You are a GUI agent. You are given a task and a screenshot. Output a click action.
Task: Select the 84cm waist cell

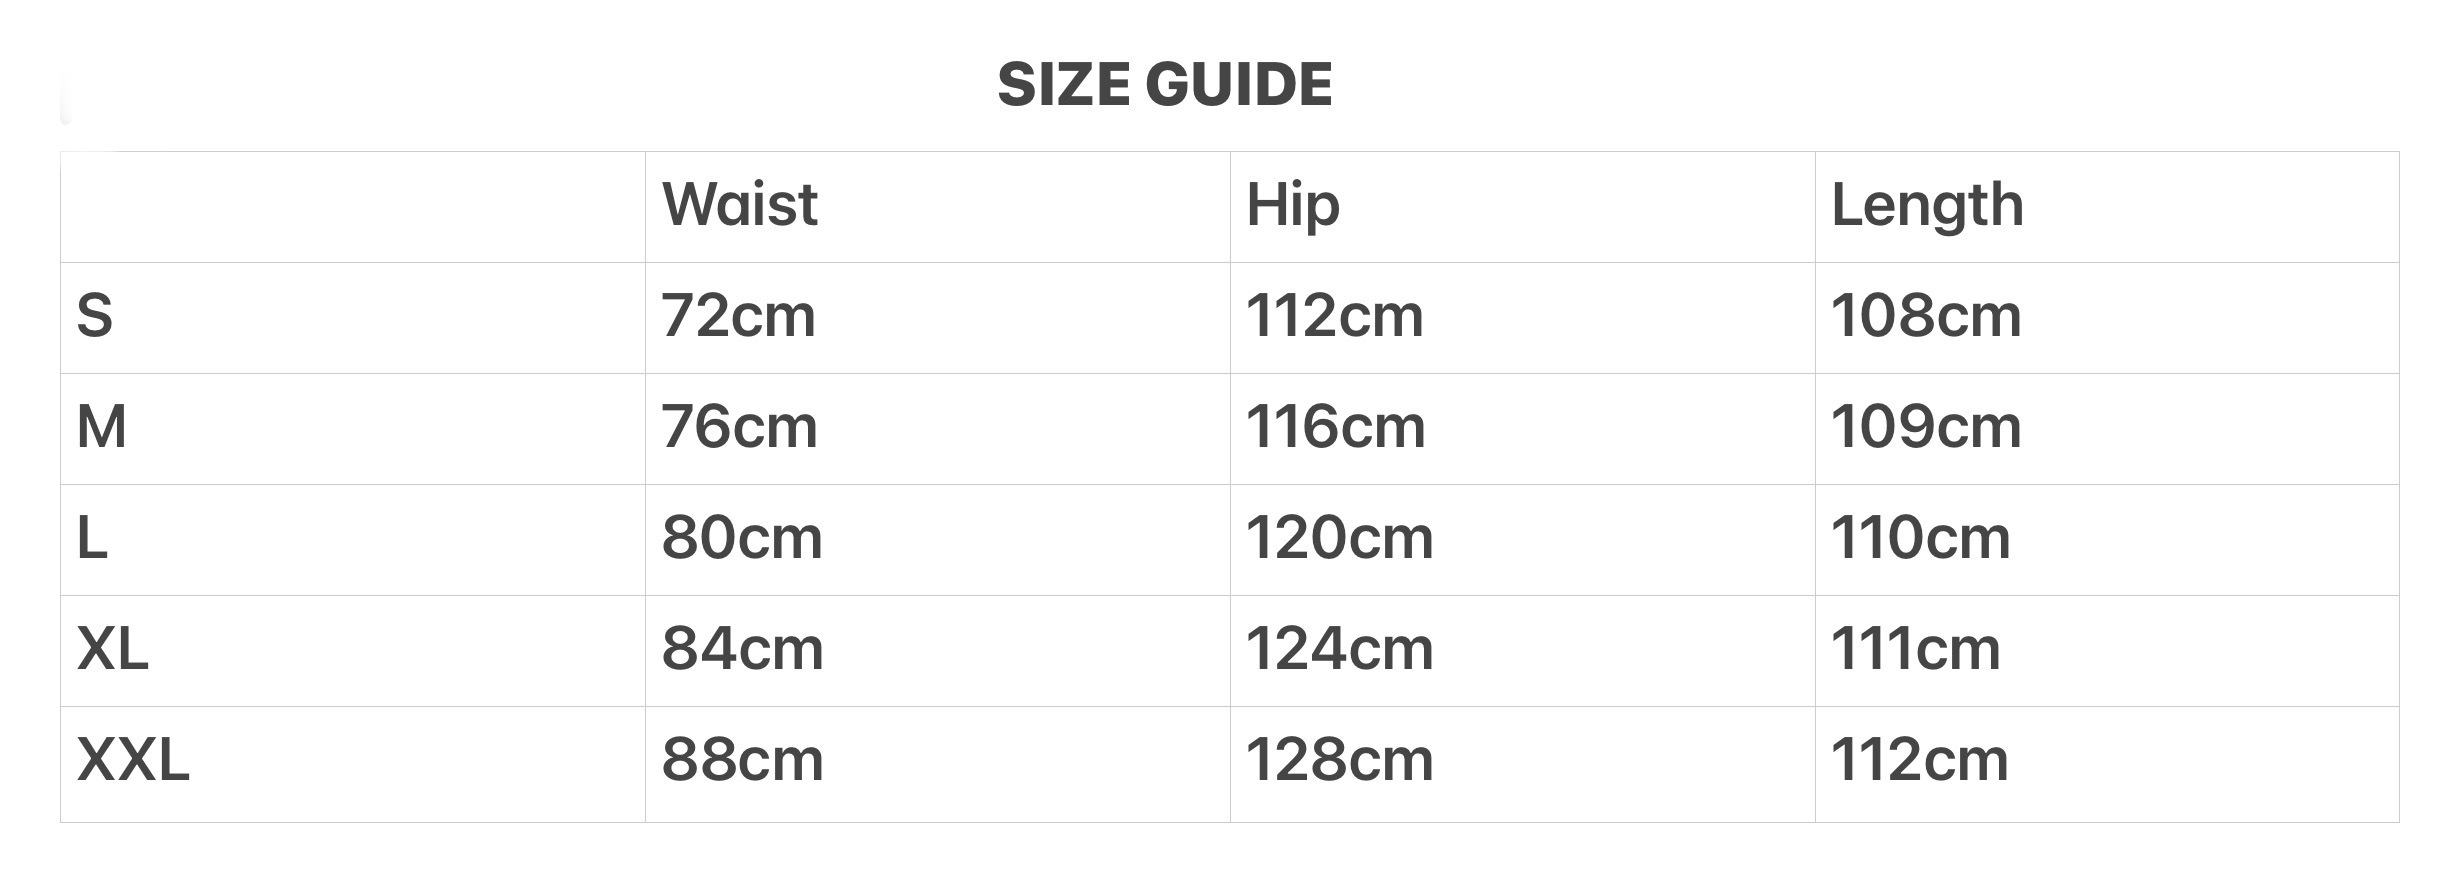click(742, 649)
